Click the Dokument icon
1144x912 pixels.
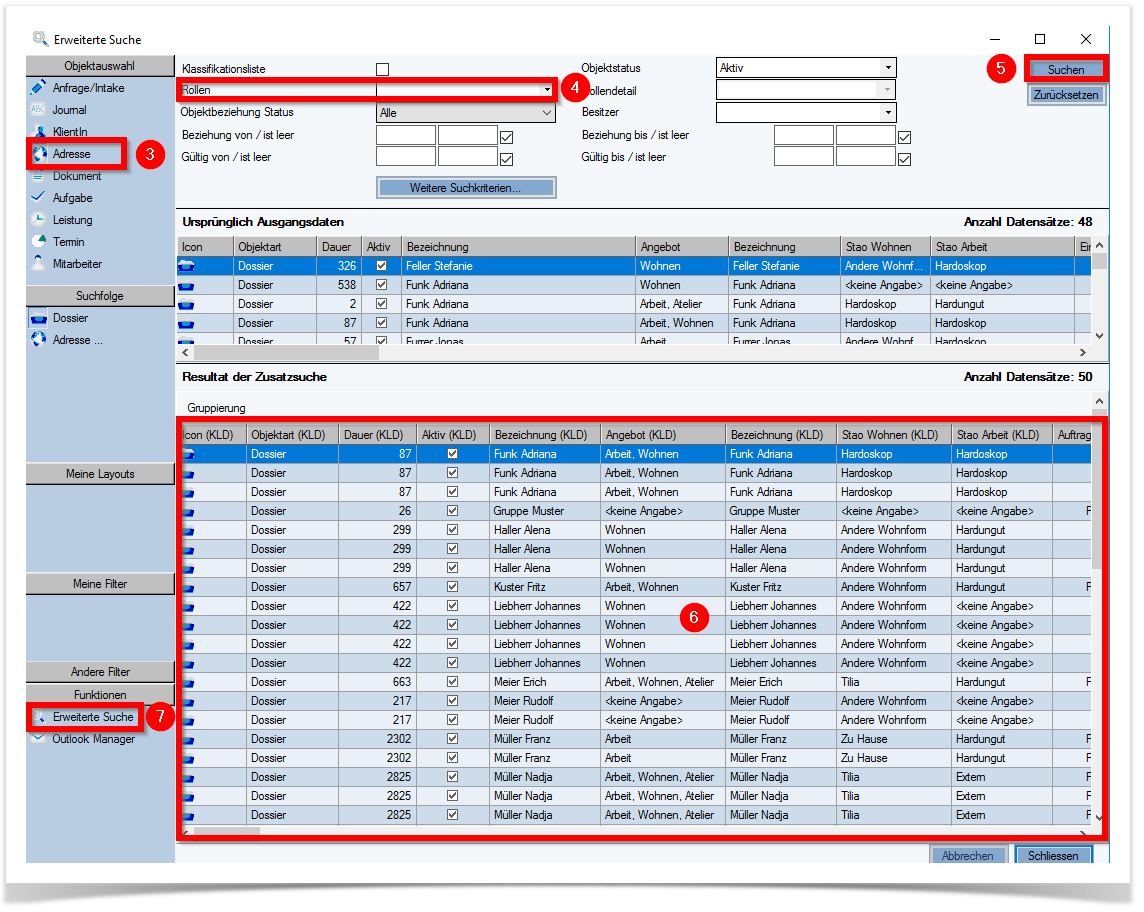click(x=39, y=176)
